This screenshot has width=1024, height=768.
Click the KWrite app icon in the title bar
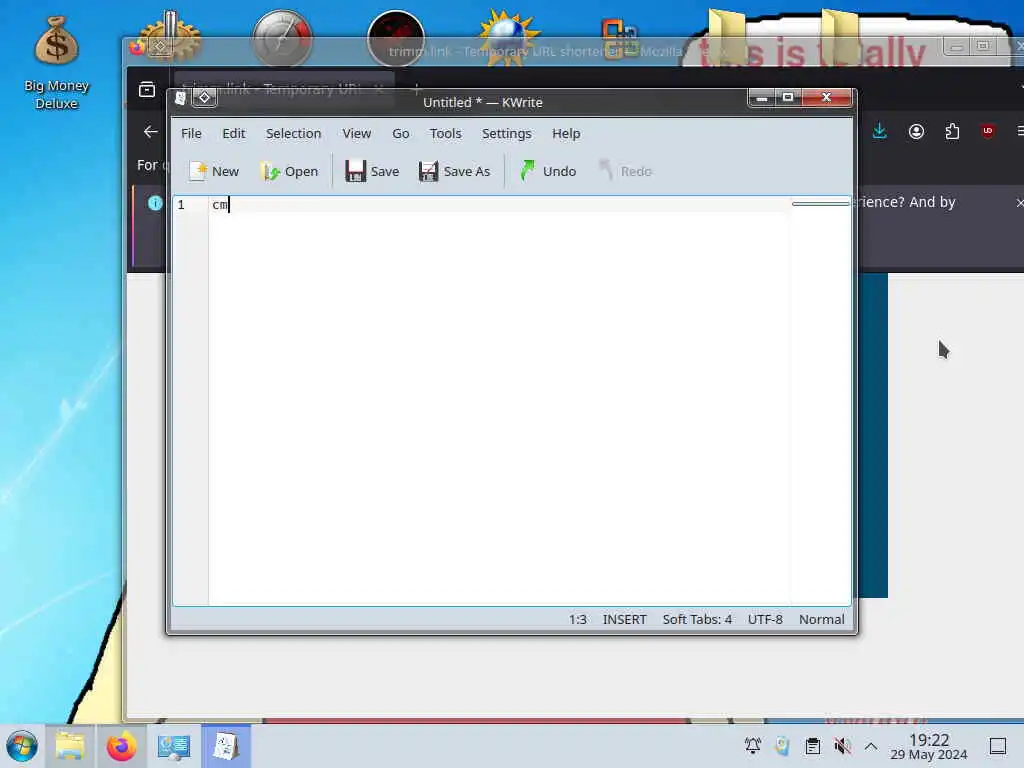[181, 98]
